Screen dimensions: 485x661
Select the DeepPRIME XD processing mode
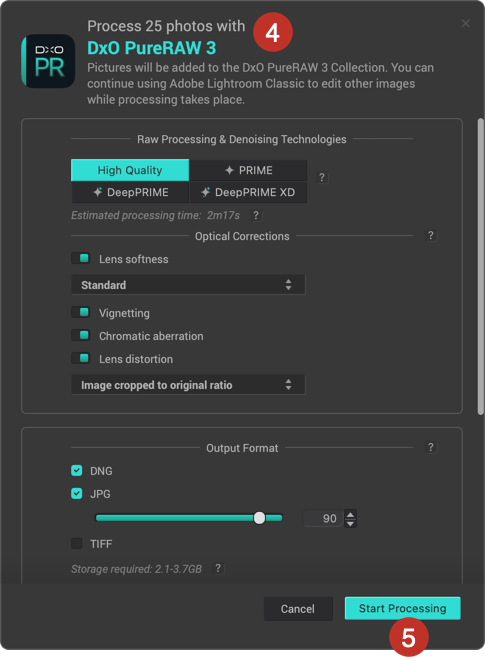point(248,193)
